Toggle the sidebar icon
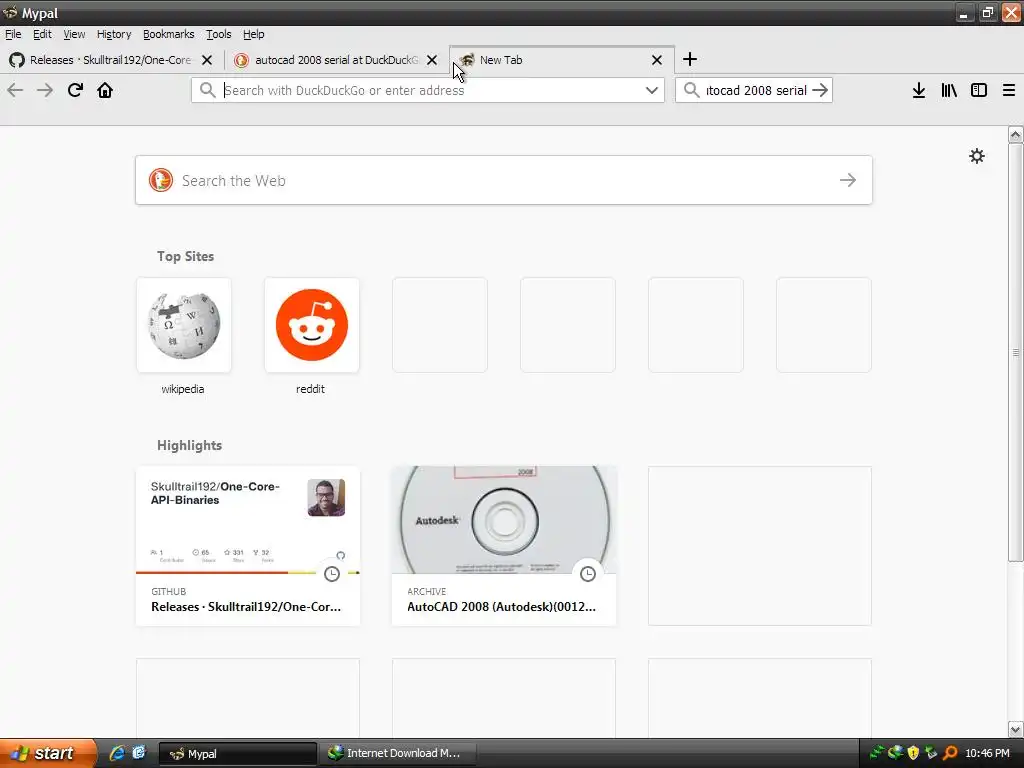The width and height of the screenshot is (1024, 768). (979, 90)
